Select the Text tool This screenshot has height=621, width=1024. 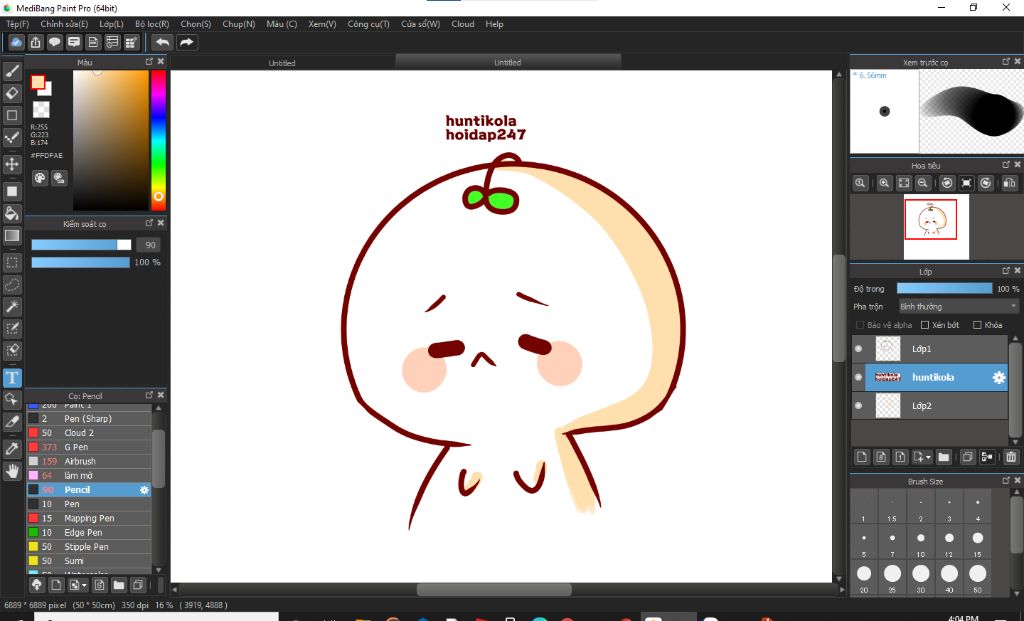(x=12, y=377)
